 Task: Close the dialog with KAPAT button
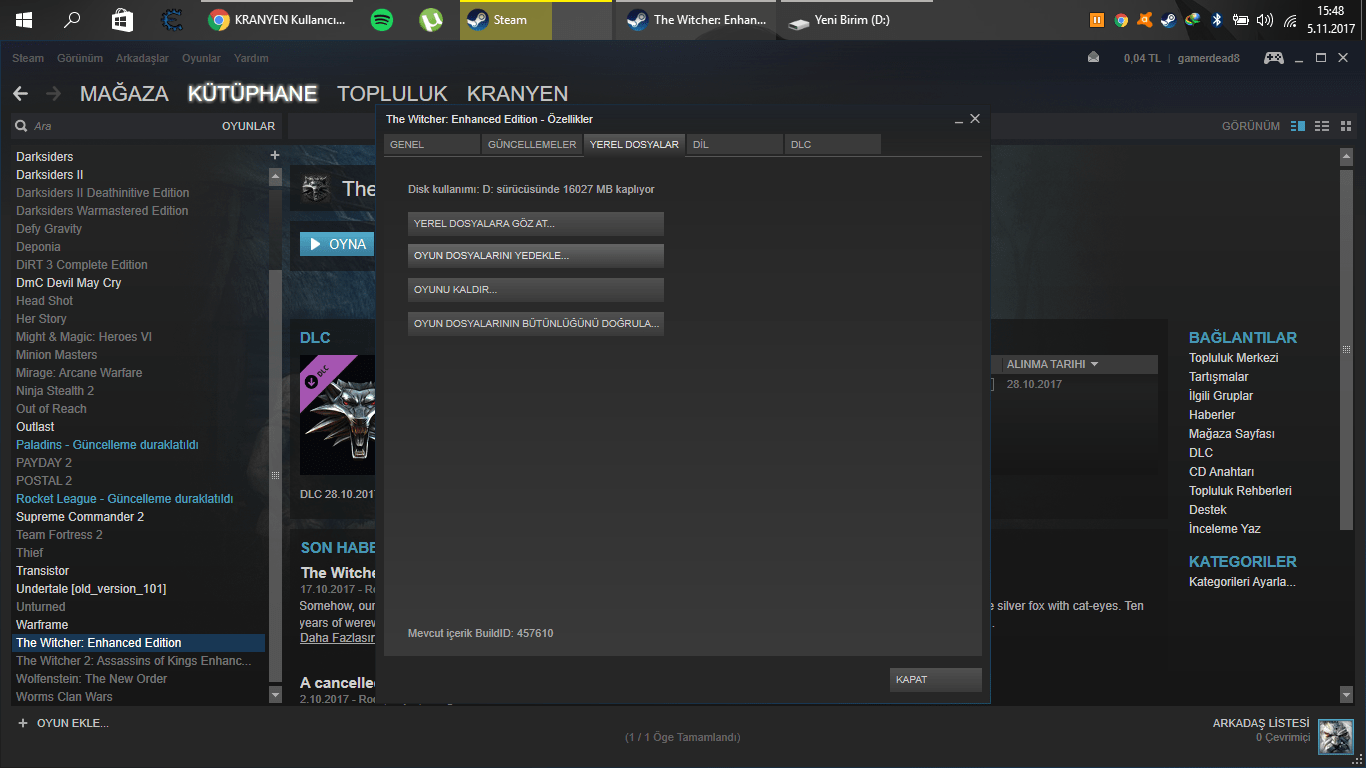(936, 680)
